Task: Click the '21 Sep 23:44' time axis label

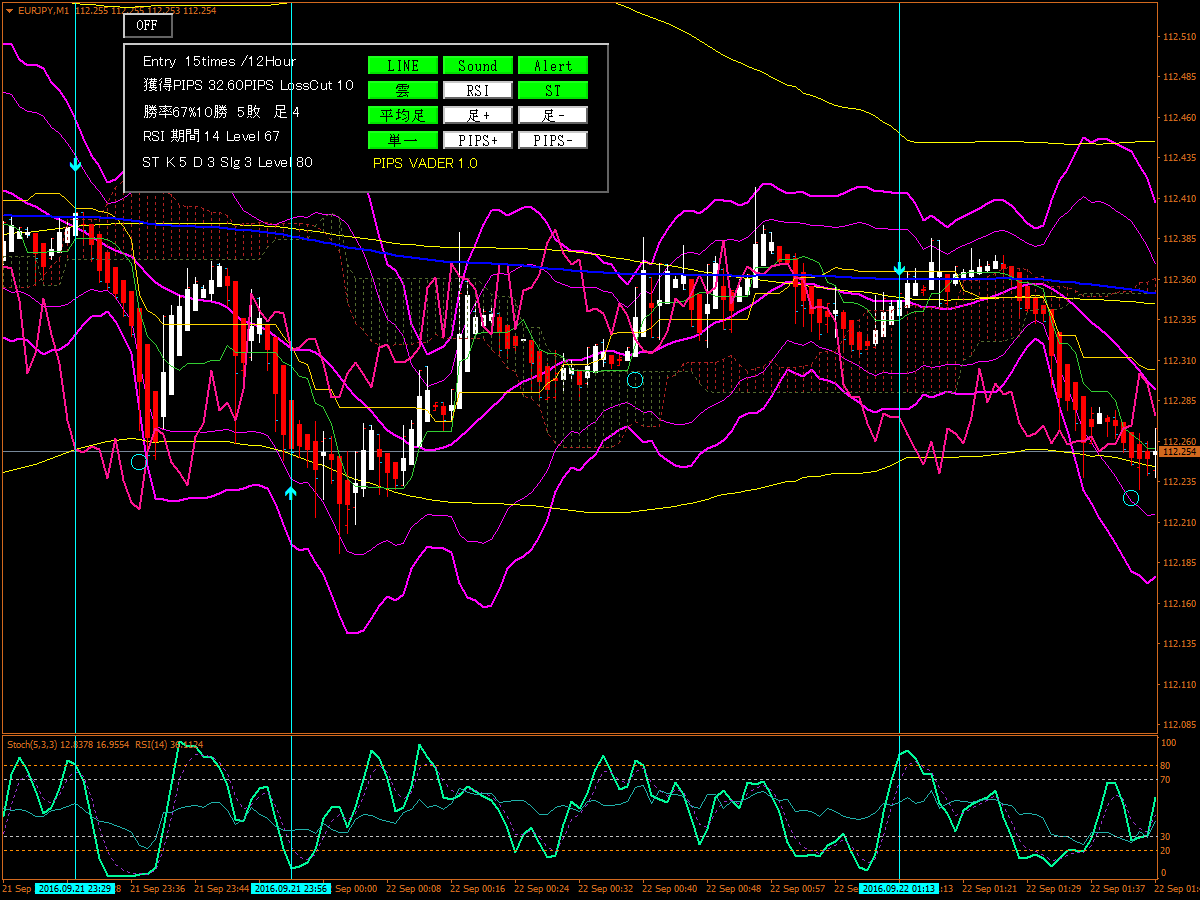Action: click(x=222, y=888)
